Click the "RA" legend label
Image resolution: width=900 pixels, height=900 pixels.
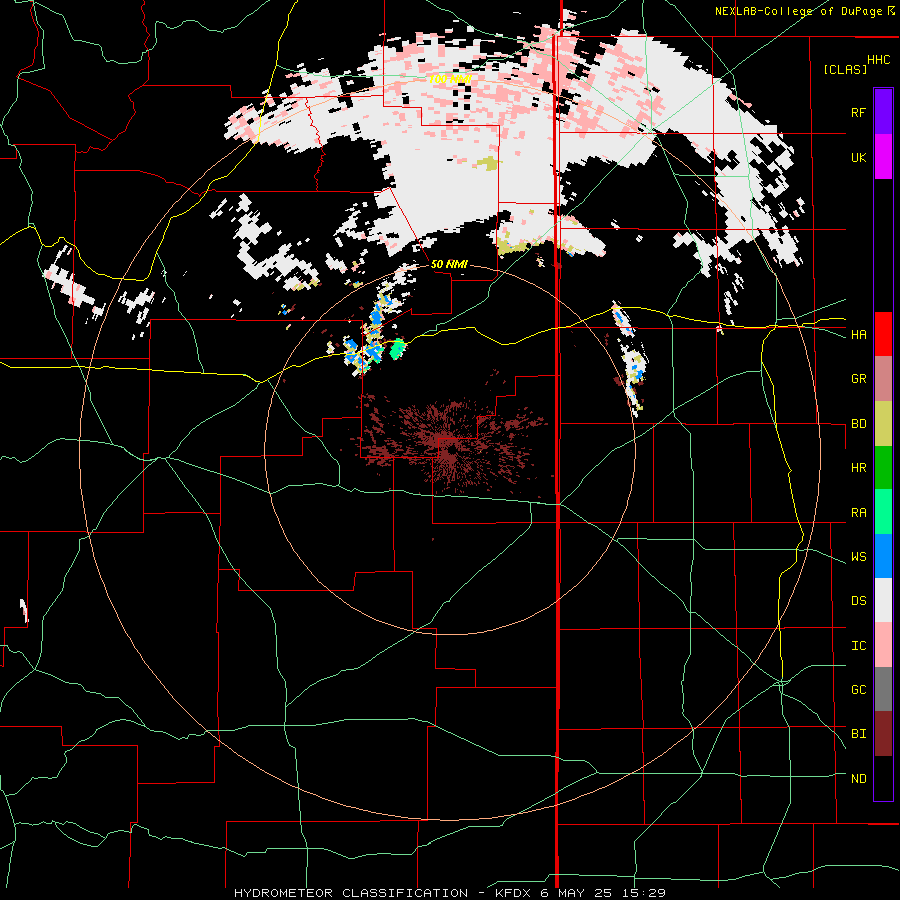pos(858,513)
